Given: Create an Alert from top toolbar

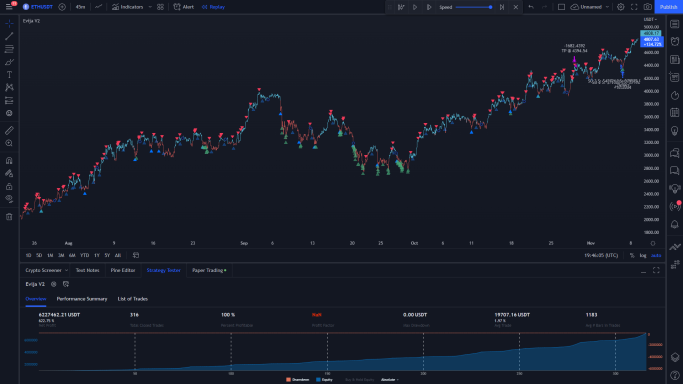Looking at the screenshot, I should 184,7.
